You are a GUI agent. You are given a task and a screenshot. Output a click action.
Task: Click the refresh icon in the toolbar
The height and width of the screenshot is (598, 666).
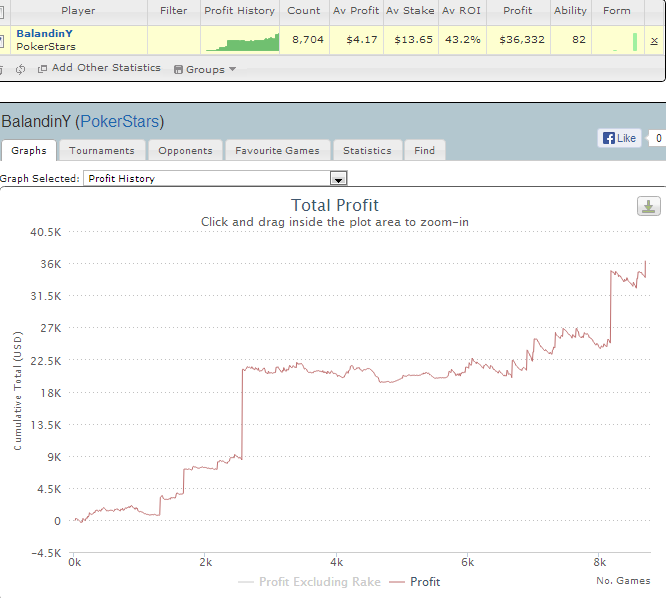pyautogui.click(x=20, y=69)
